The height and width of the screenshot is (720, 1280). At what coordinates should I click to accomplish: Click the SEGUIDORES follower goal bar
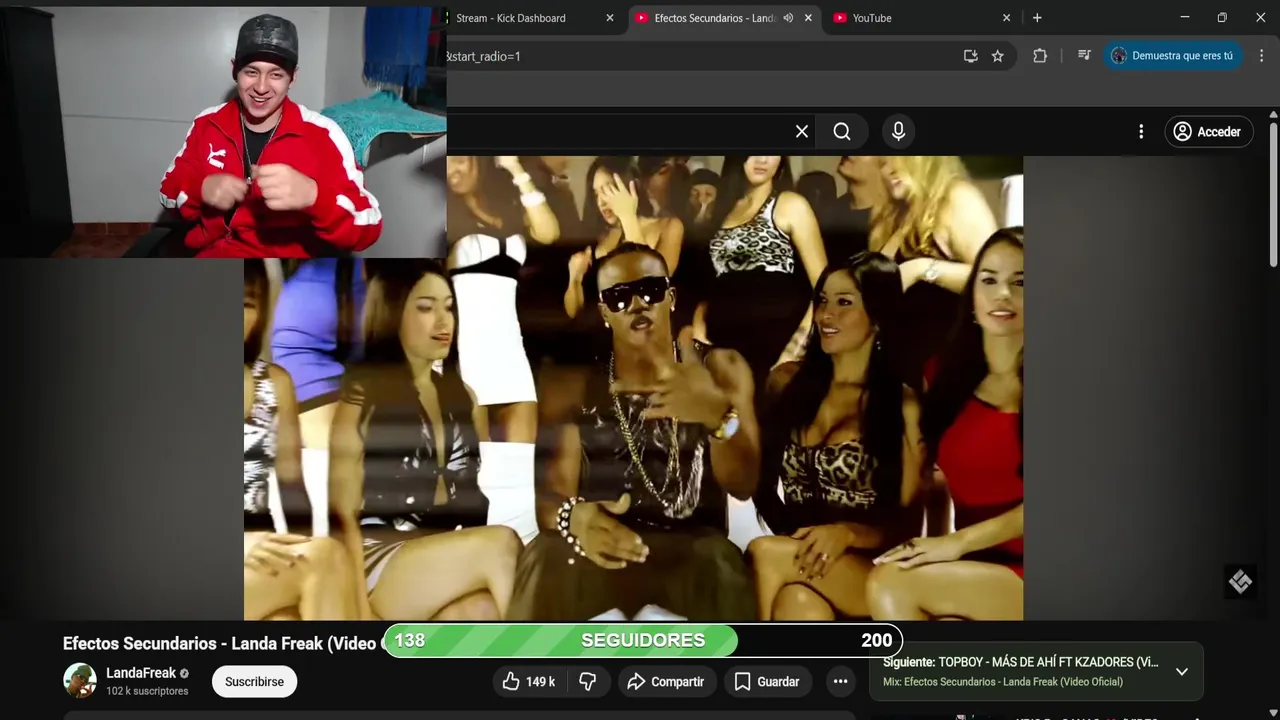click(643, 640)
